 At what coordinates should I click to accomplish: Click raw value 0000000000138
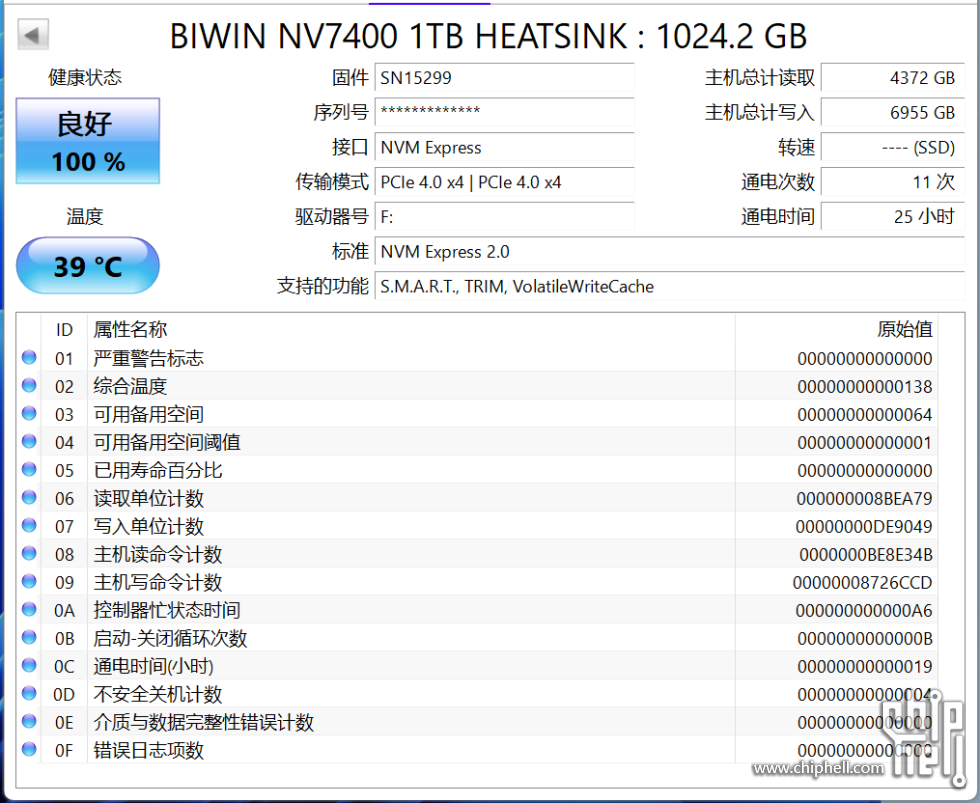pos(865,387)
